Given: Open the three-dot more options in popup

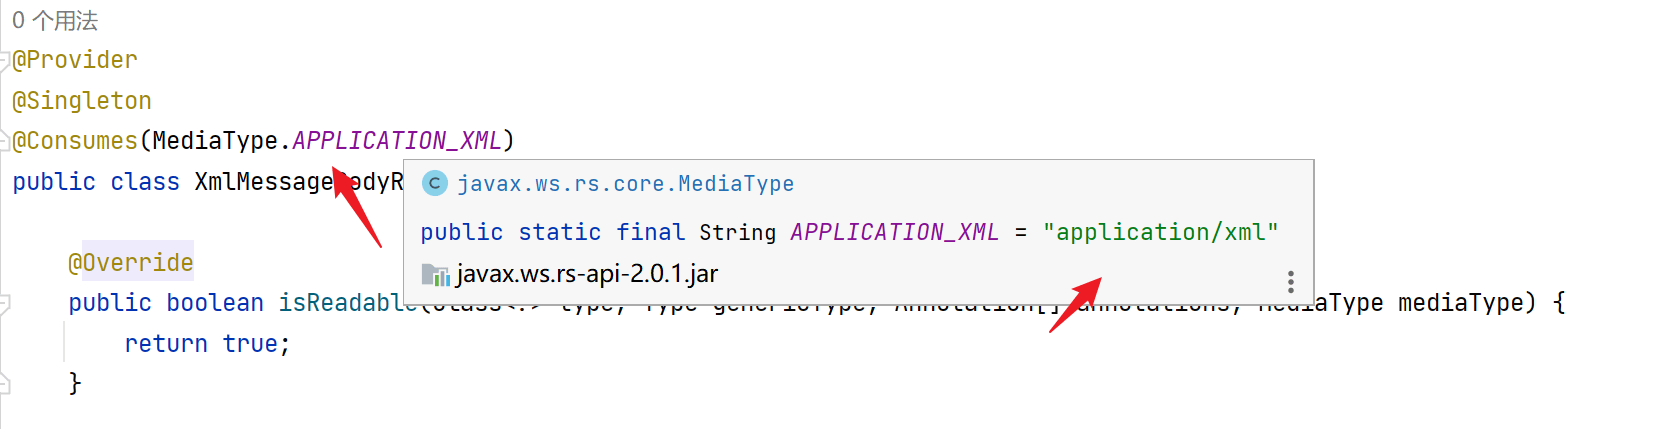Looking at the screenshot, I should click(x=1291, y=282).
